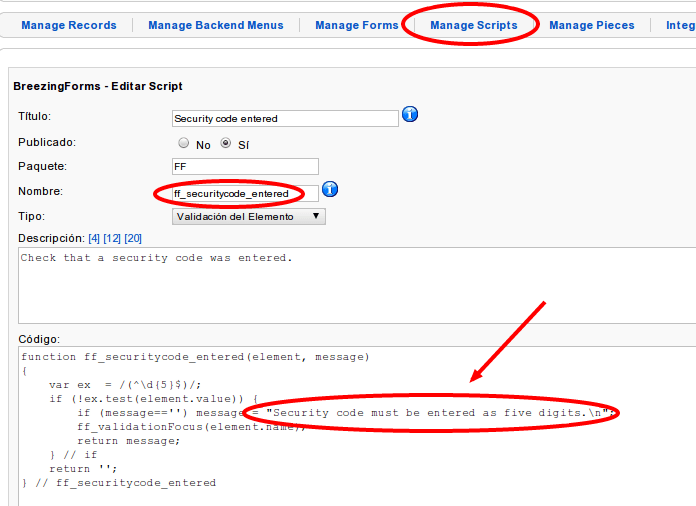The height and width of the screenshot is (506, 696).
Task: Select the No radio for Publicado
Action: click(183, 143)
